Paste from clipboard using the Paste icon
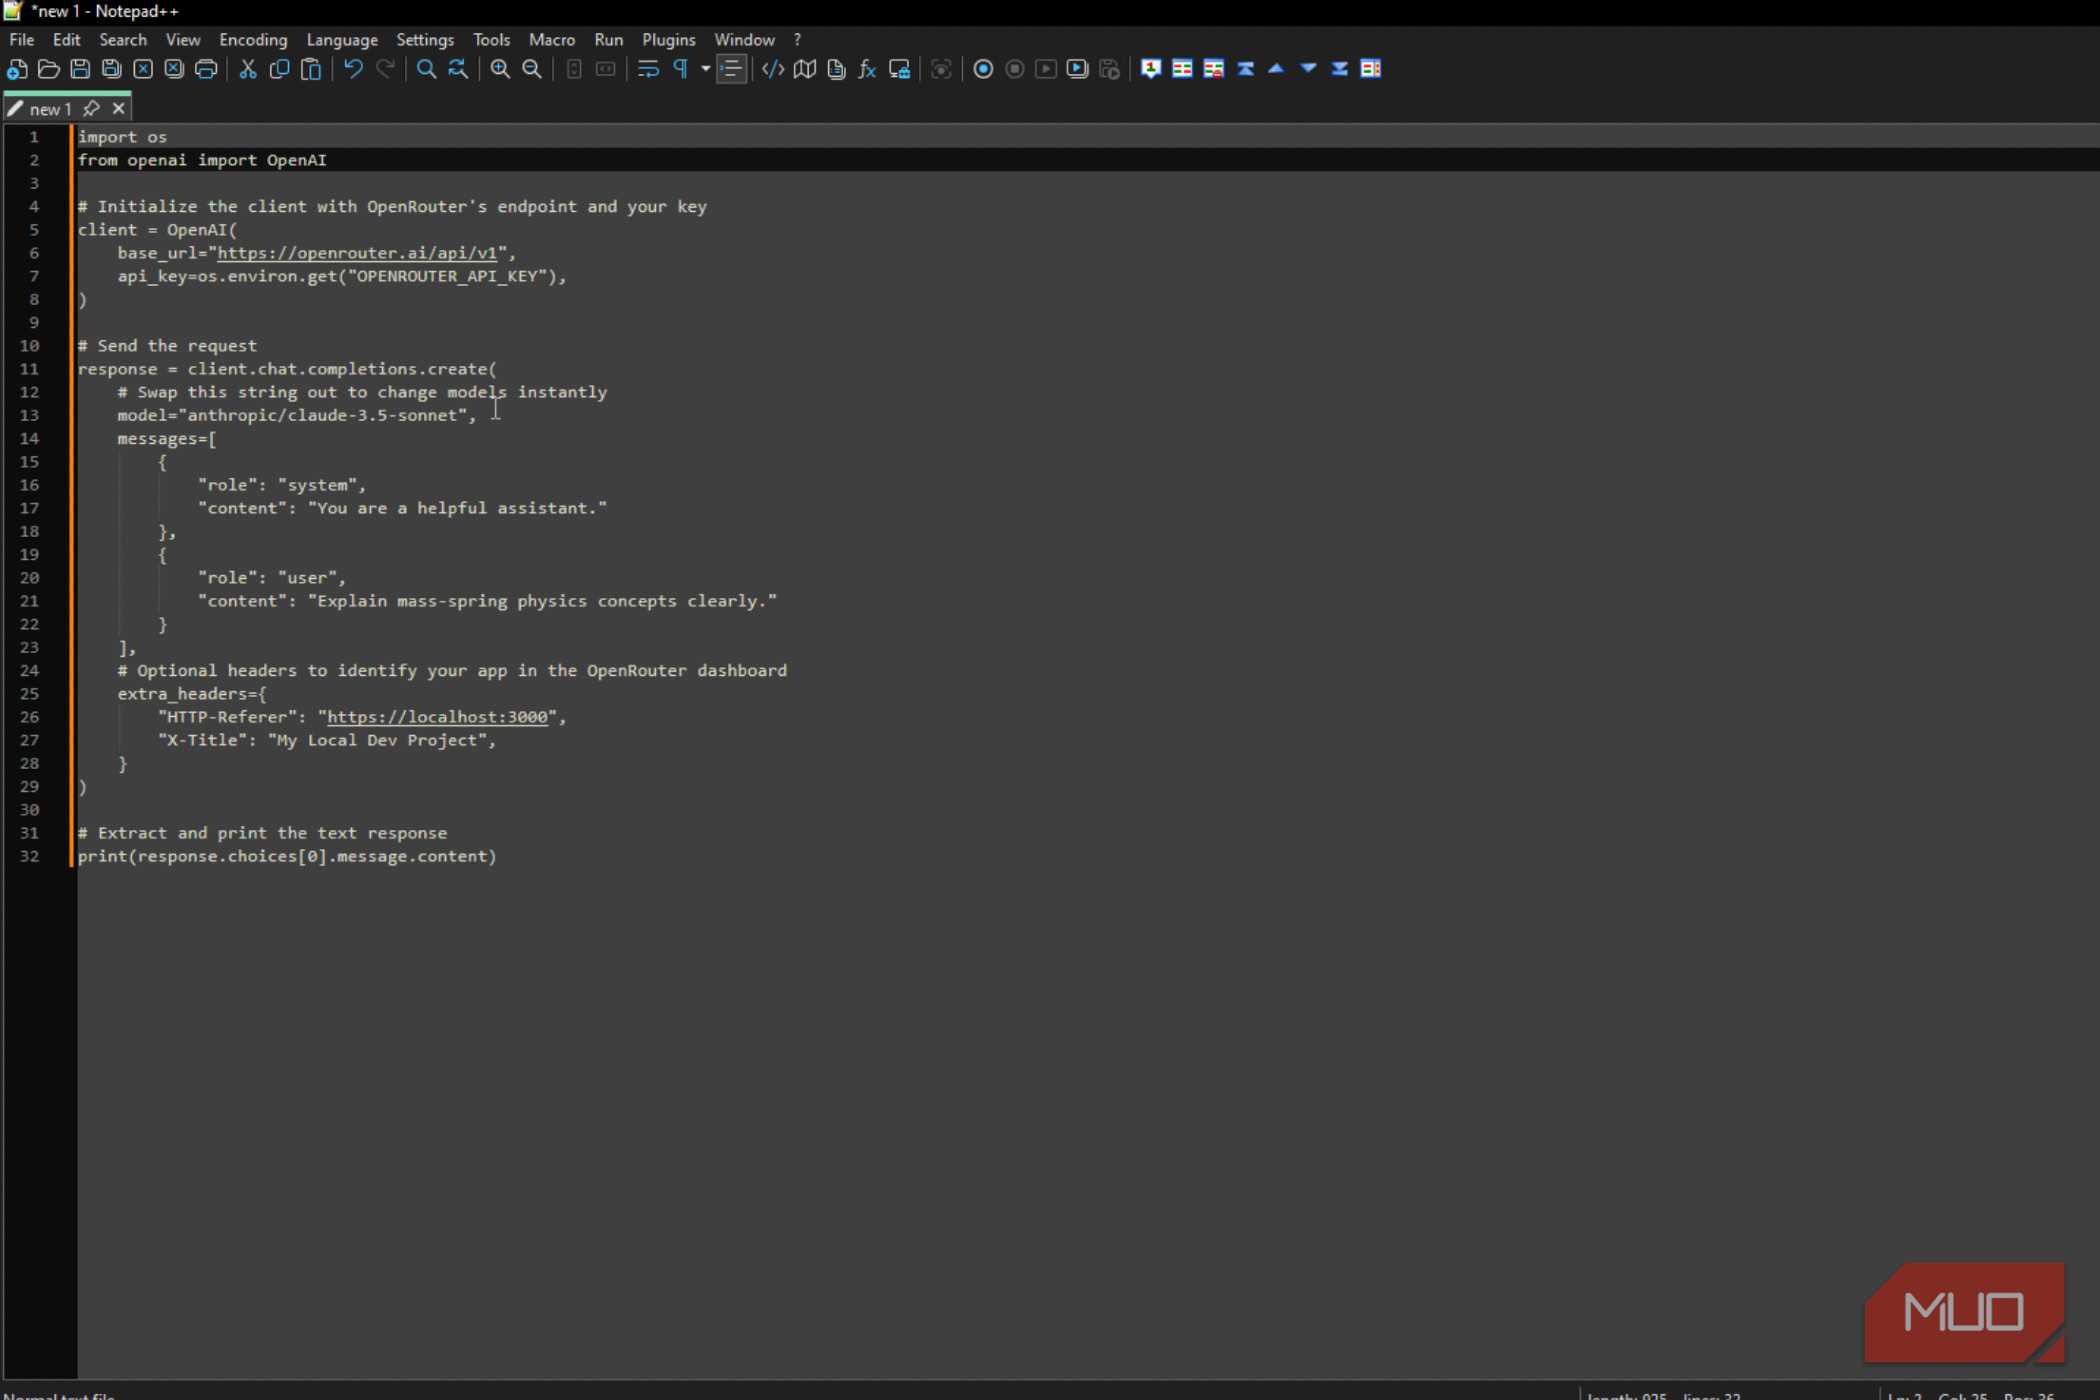 pyautogui.click(x=311, y=69)
